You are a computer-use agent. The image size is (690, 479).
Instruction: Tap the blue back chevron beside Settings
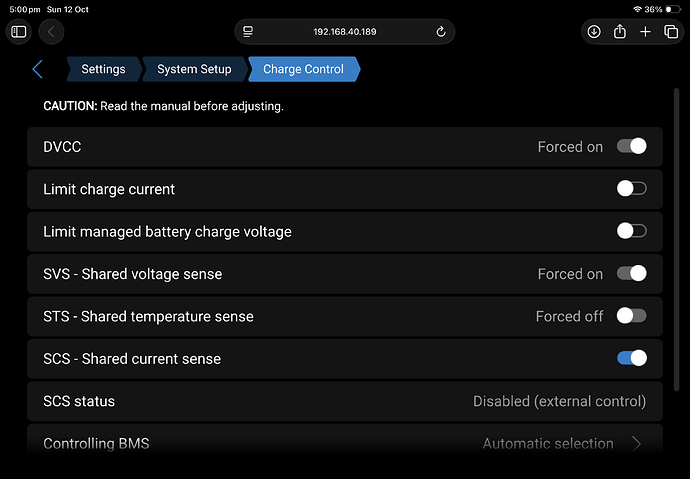click(x=38, y=69)
